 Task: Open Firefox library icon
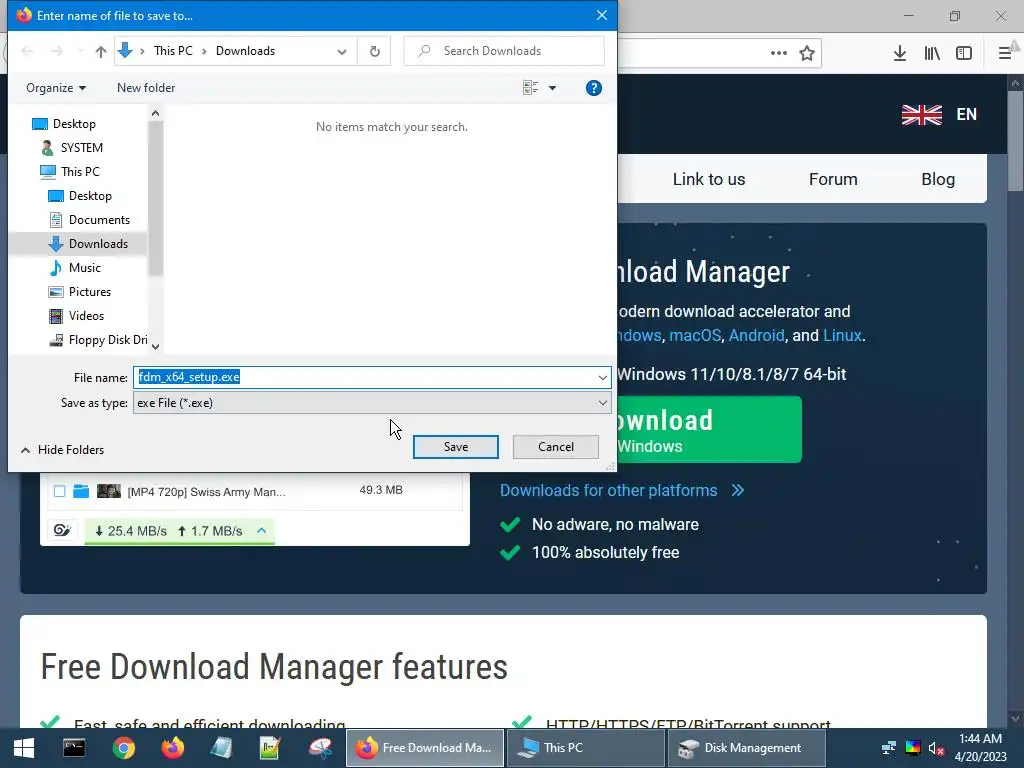point(932,54)
